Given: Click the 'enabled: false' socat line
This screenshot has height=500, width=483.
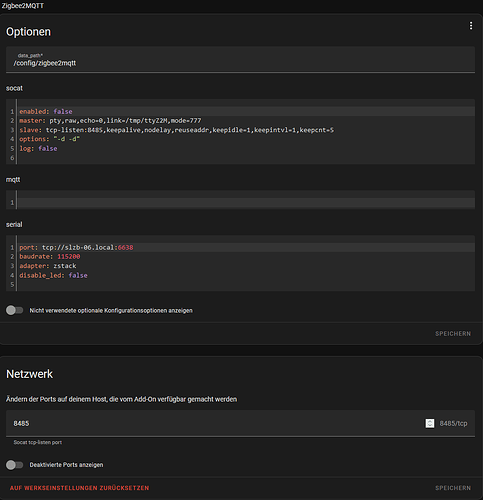Looking at the screenshot, I should pyautogui.click(x=46, y=111).
